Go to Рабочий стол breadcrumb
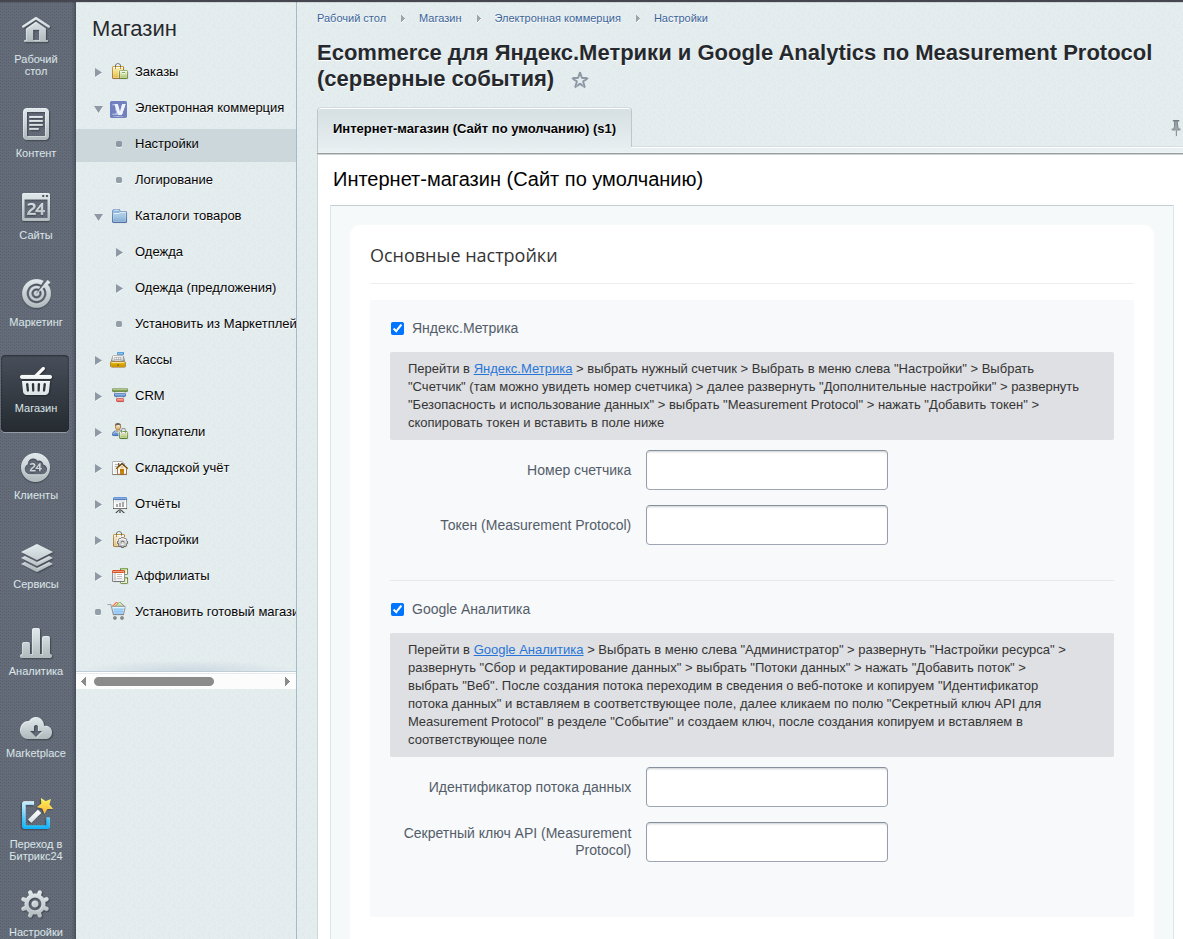This screenshot has width=1183, height=939. pos(352,18)
